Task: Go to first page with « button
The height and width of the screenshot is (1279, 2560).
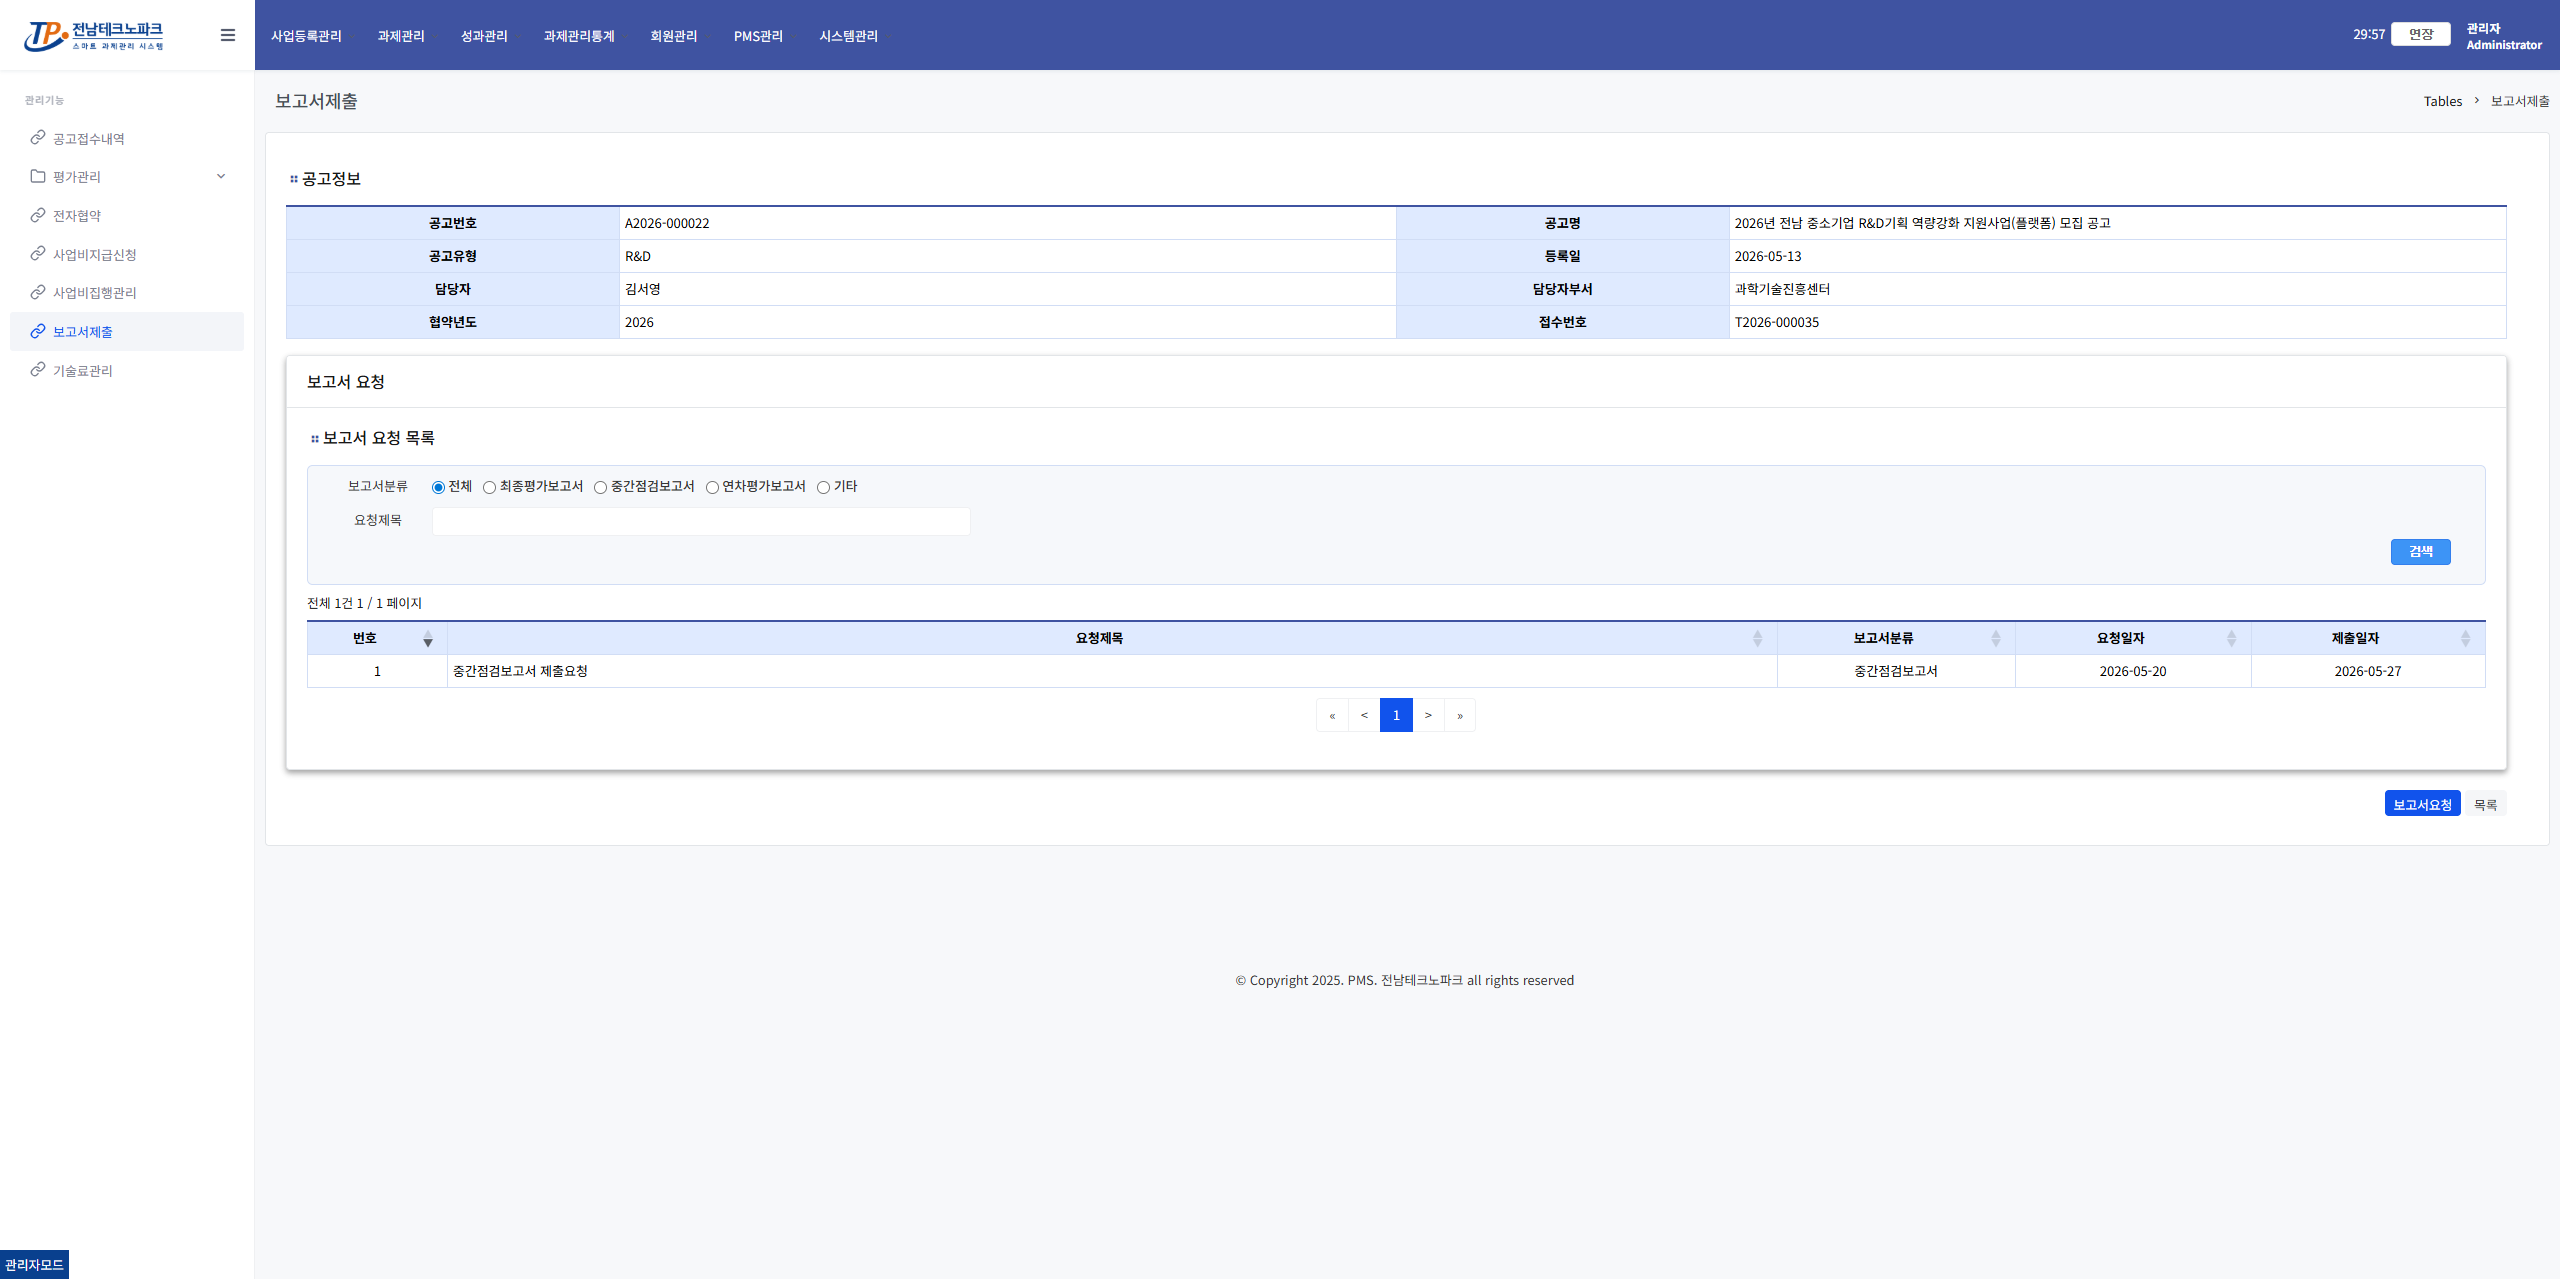Action: [1332, 715]
